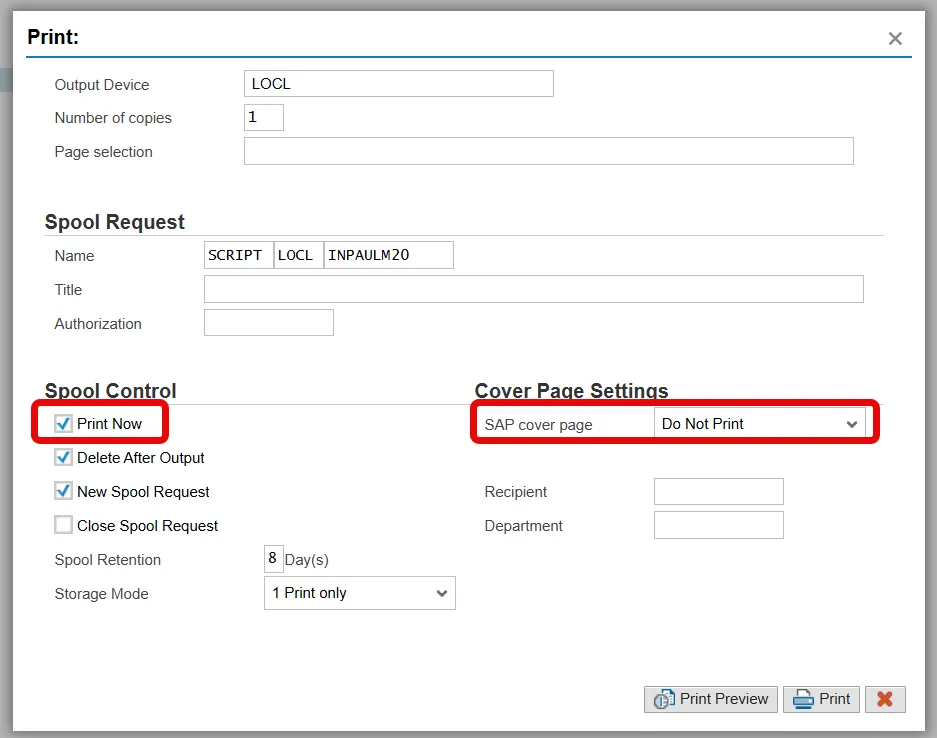
Task: Click the Print Preview button
Action: click(711, 699)
